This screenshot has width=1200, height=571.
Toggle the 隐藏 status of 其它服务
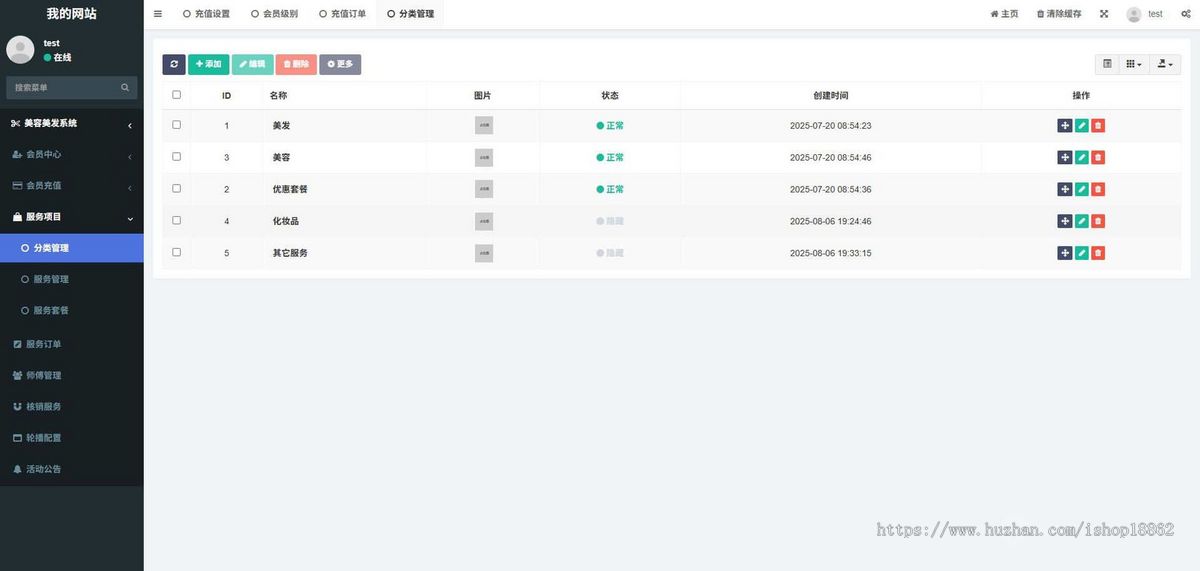pyautogui.click(x=610, y=253)
